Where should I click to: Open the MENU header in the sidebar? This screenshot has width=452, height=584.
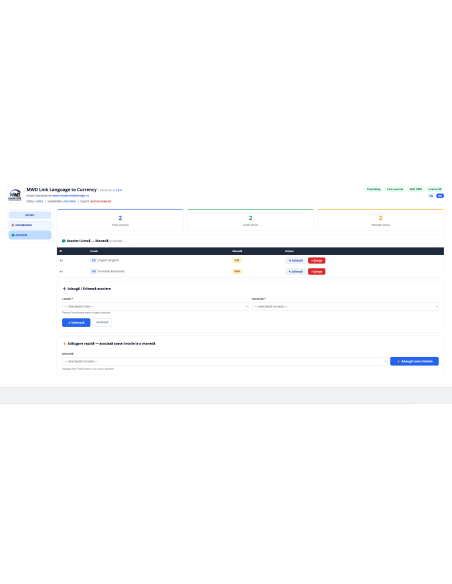tap(30, 215)
